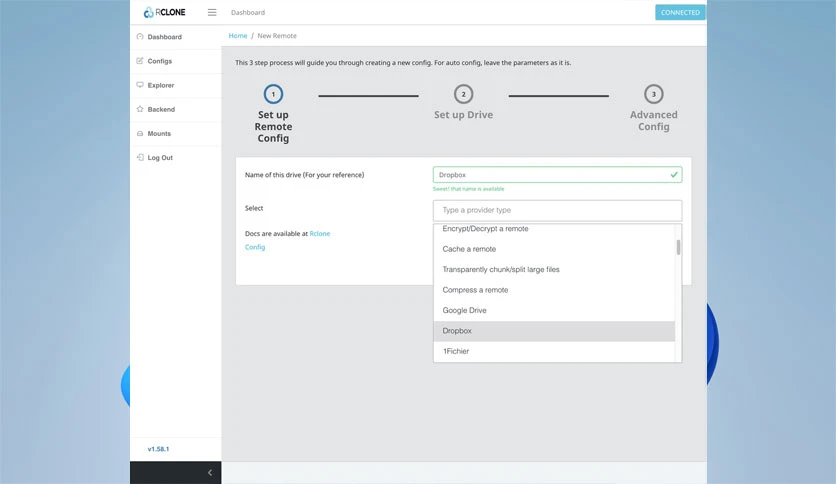This screenshot has width=836, height=484.
Task: Click the CONNECTED status button
Action: [x=680, y=12]
